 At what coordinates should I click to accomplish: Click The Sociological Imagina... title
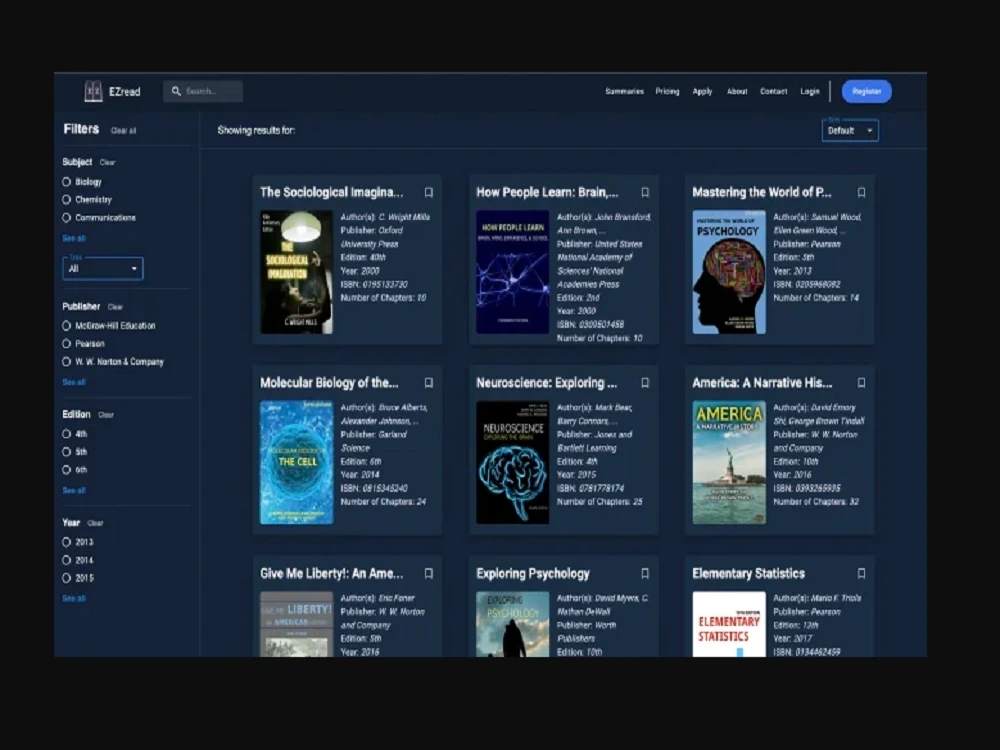tap(332, 192)
